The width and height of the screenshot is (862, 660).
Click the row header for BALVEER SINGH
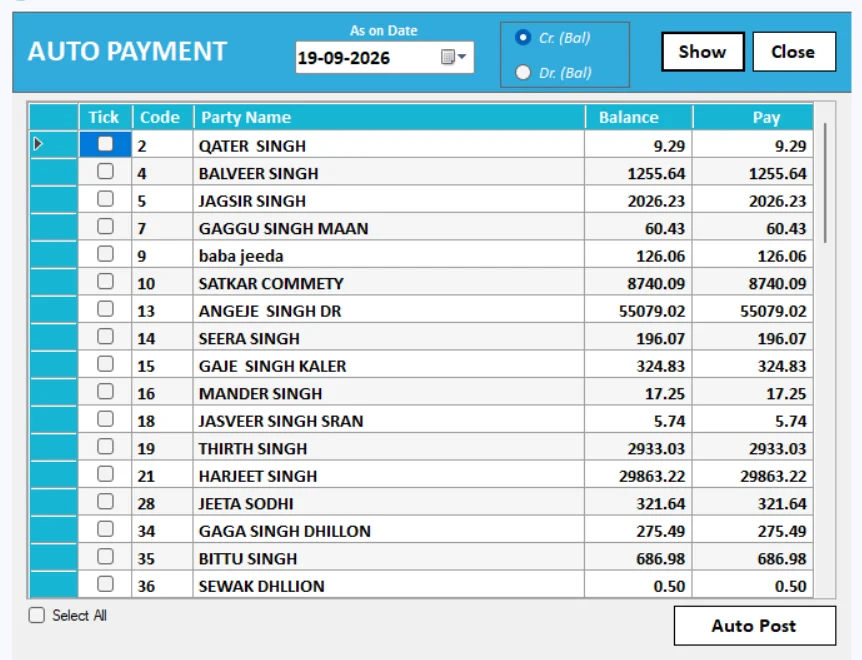(x=53, y=172)
